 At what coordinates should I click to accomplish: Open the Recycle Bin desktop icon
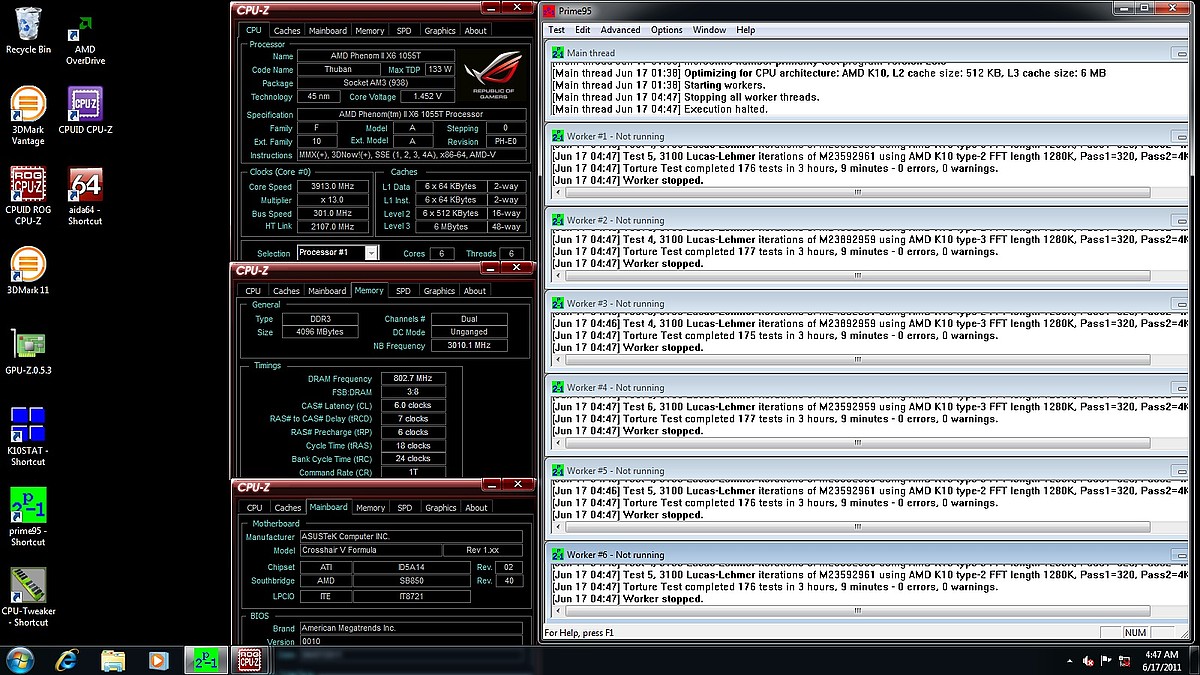pos(28,31)
